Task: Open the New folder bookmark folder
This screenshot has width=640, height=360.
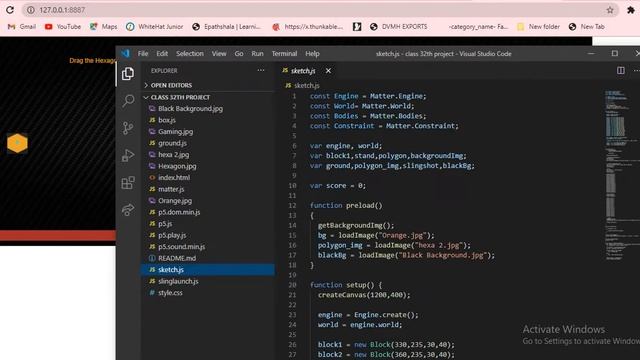Action: tap(538, 27)
